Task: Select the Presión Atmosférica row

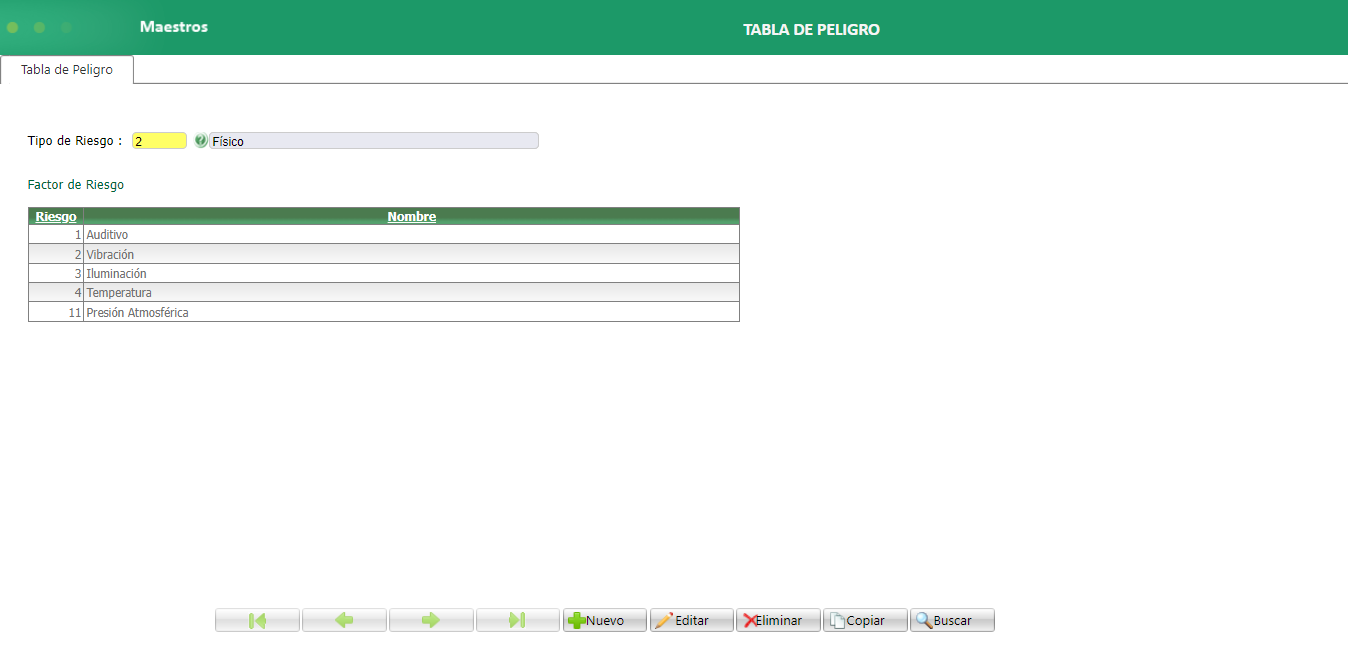Action: (384, 312)
